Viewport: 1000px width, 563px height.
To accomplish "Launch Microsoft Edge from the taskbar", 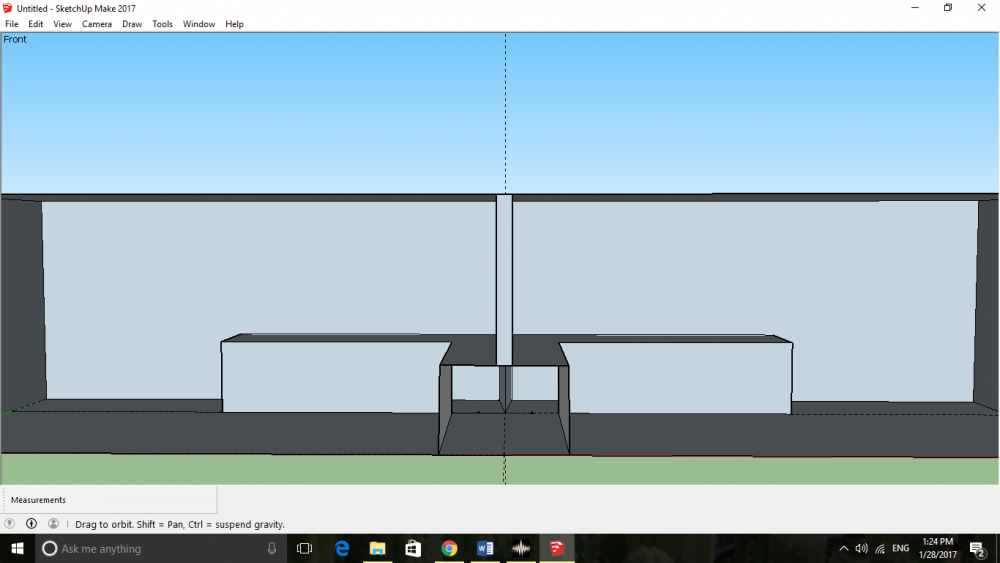I will pos(342,548).
